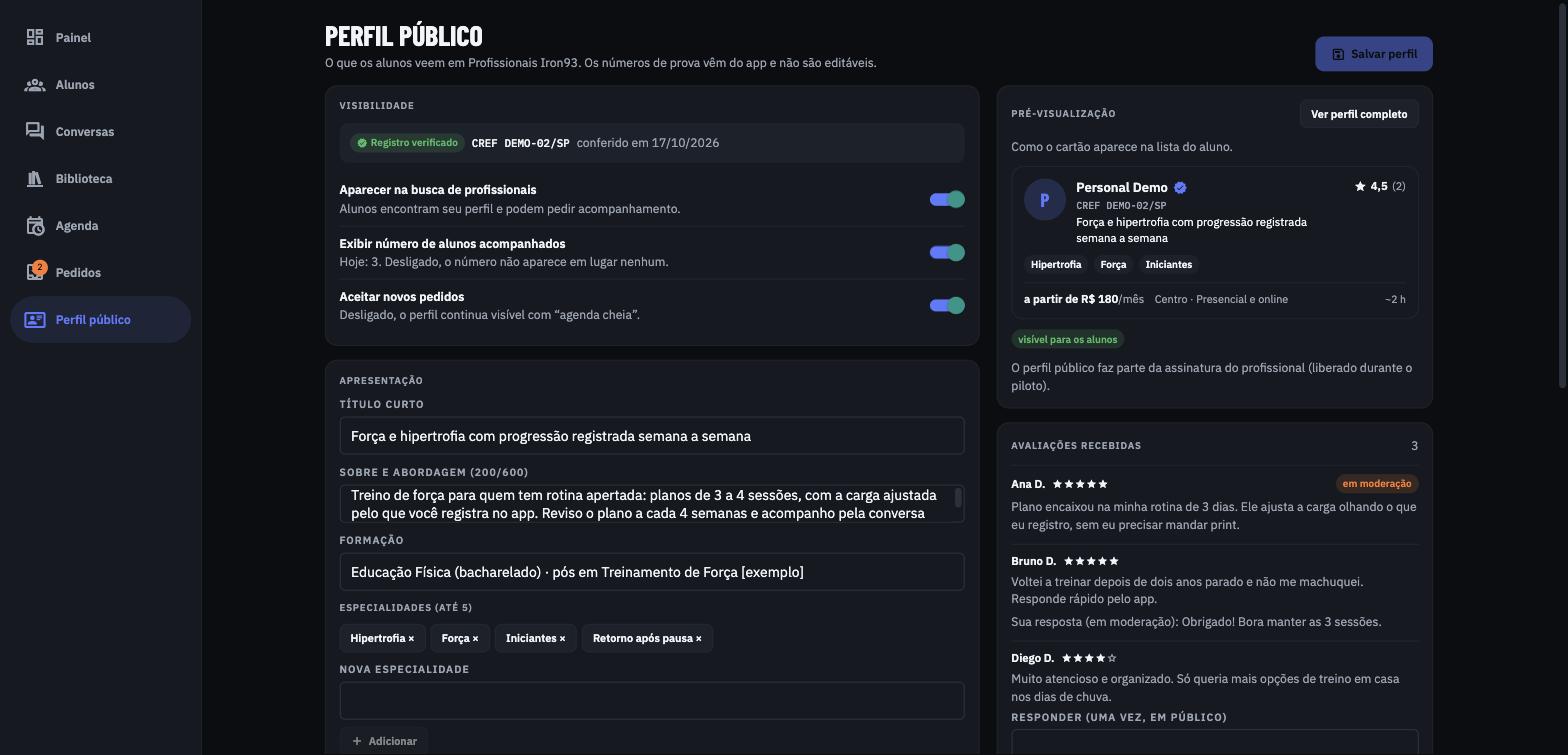Click Ana D.'s five-star rating
This screenshot has width=1568, height=755.
[1080, 484]
